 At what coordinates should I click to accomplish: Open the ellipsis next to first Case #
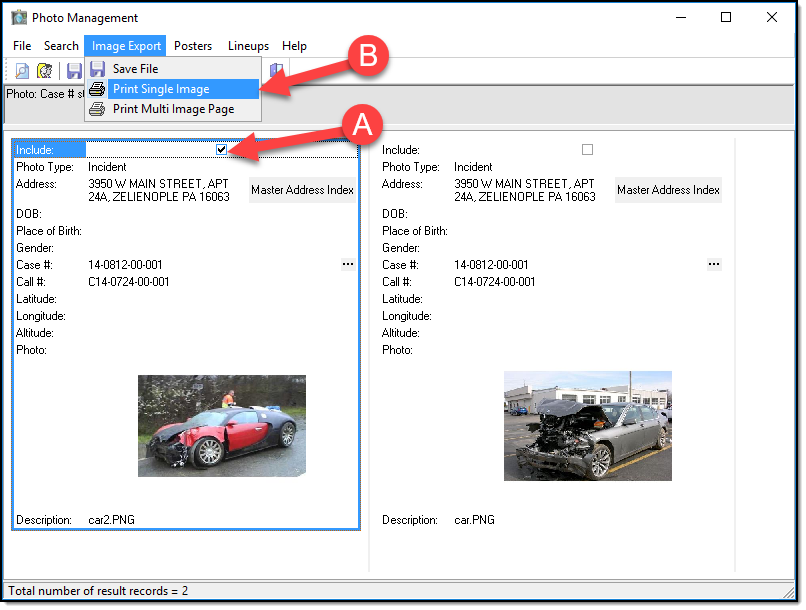[348, 264]
